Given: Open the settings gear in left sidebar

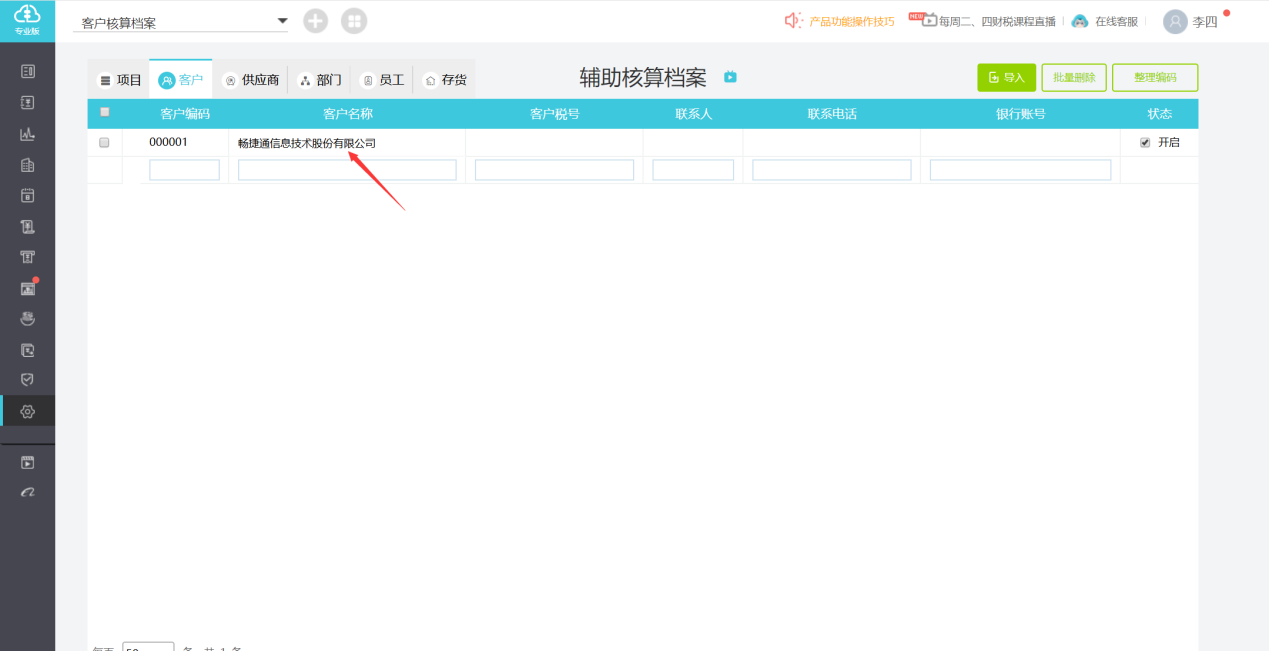Looking at the screenshot, I should click(28, 411).
